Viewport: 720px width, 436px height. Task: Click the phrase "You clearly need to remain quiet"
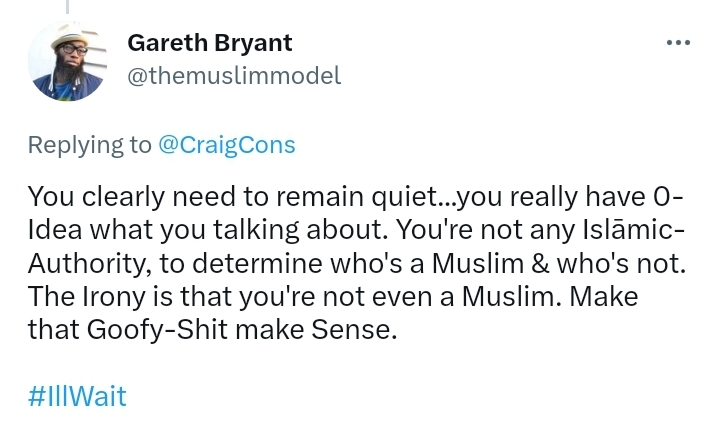[197, 195]
